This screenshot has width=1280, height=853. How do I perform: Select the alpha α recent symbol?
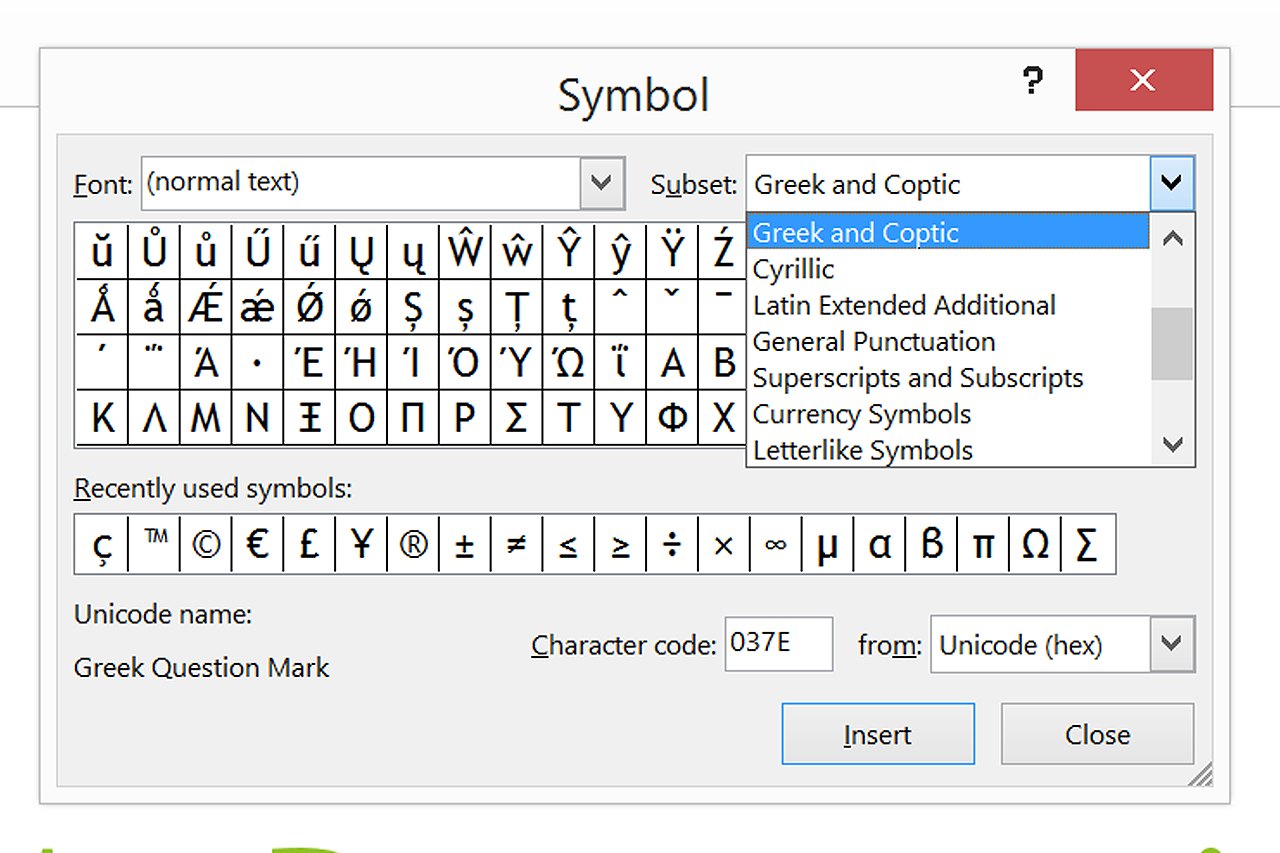pos(880,544)
